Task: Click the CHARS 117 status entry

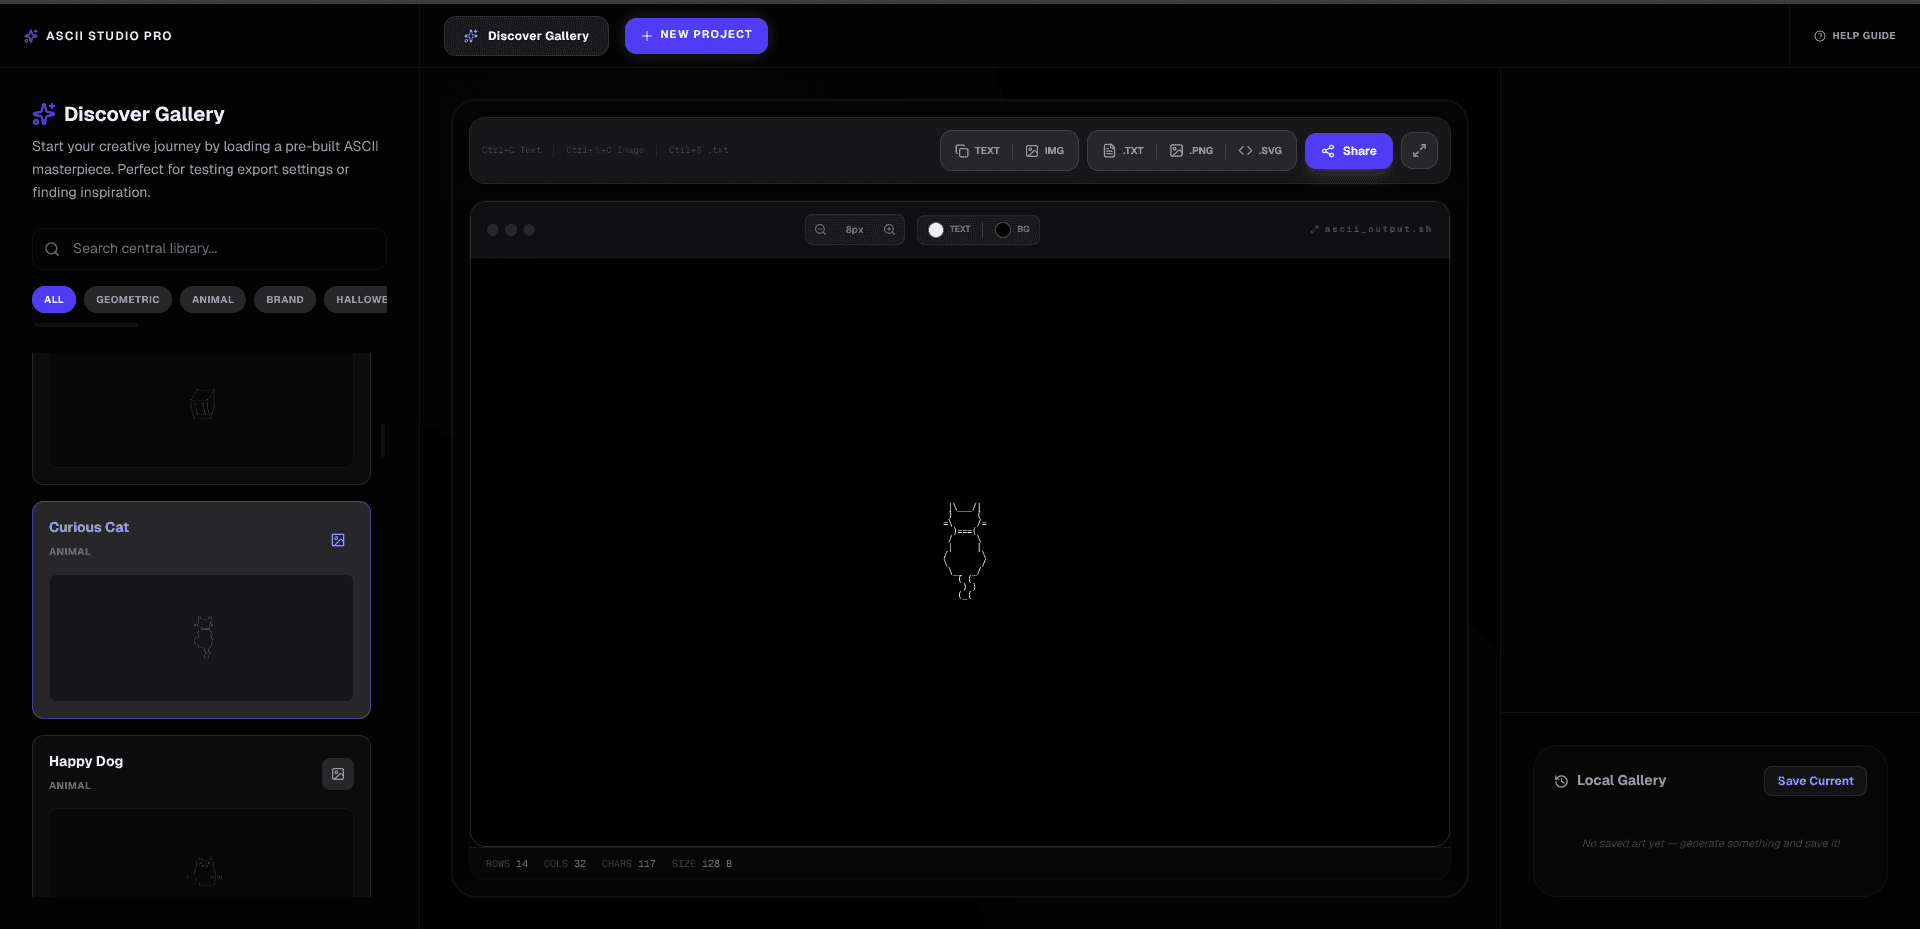Action: click(629, 864)
